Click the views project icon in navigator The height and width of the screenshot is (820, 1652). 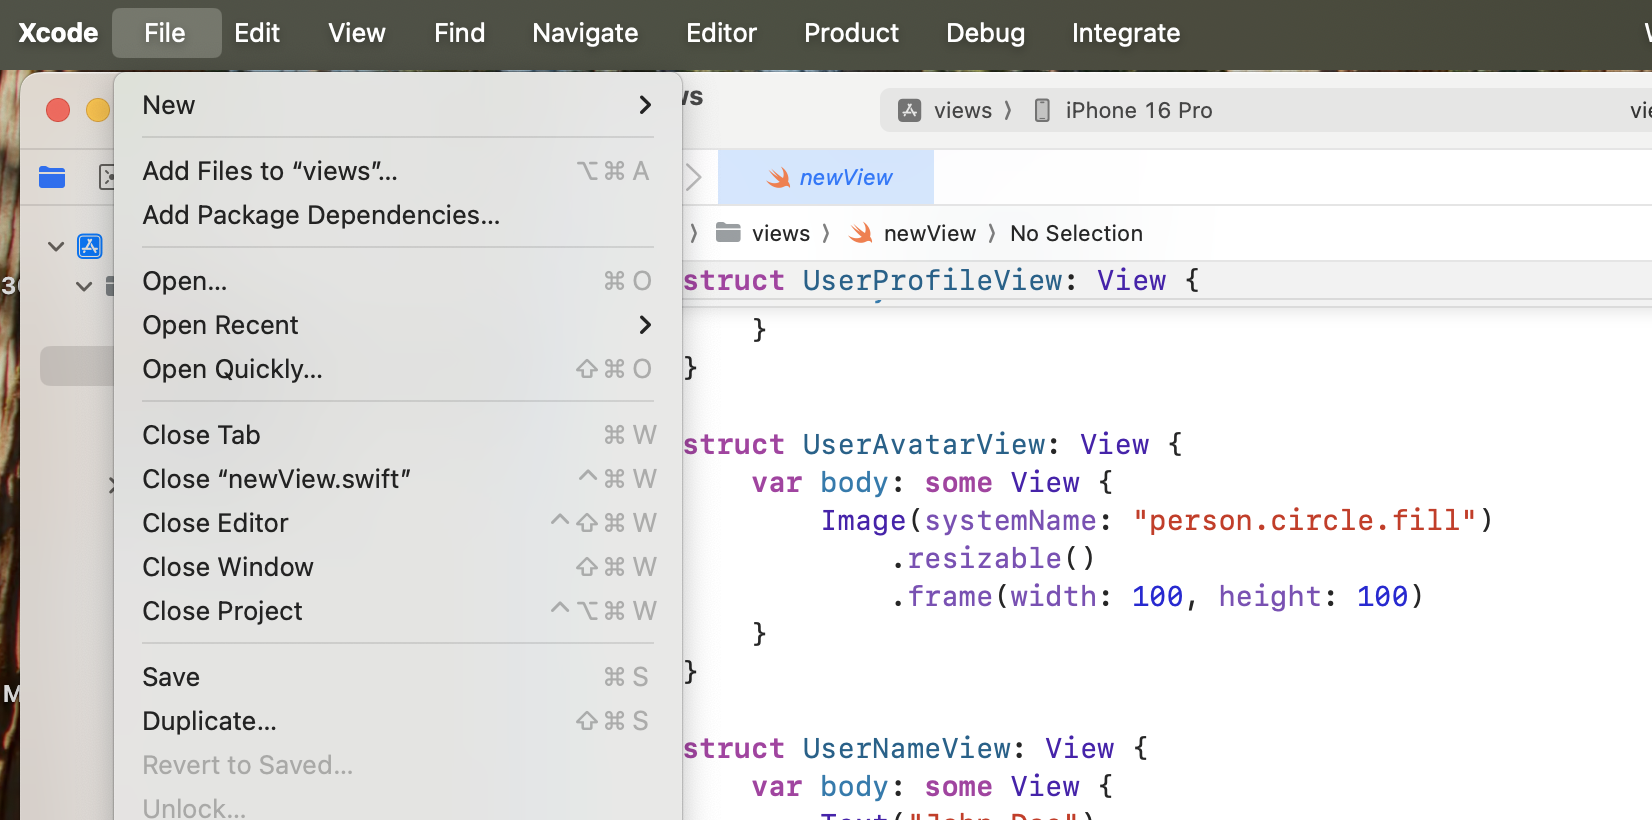click(x=90, y=246)
